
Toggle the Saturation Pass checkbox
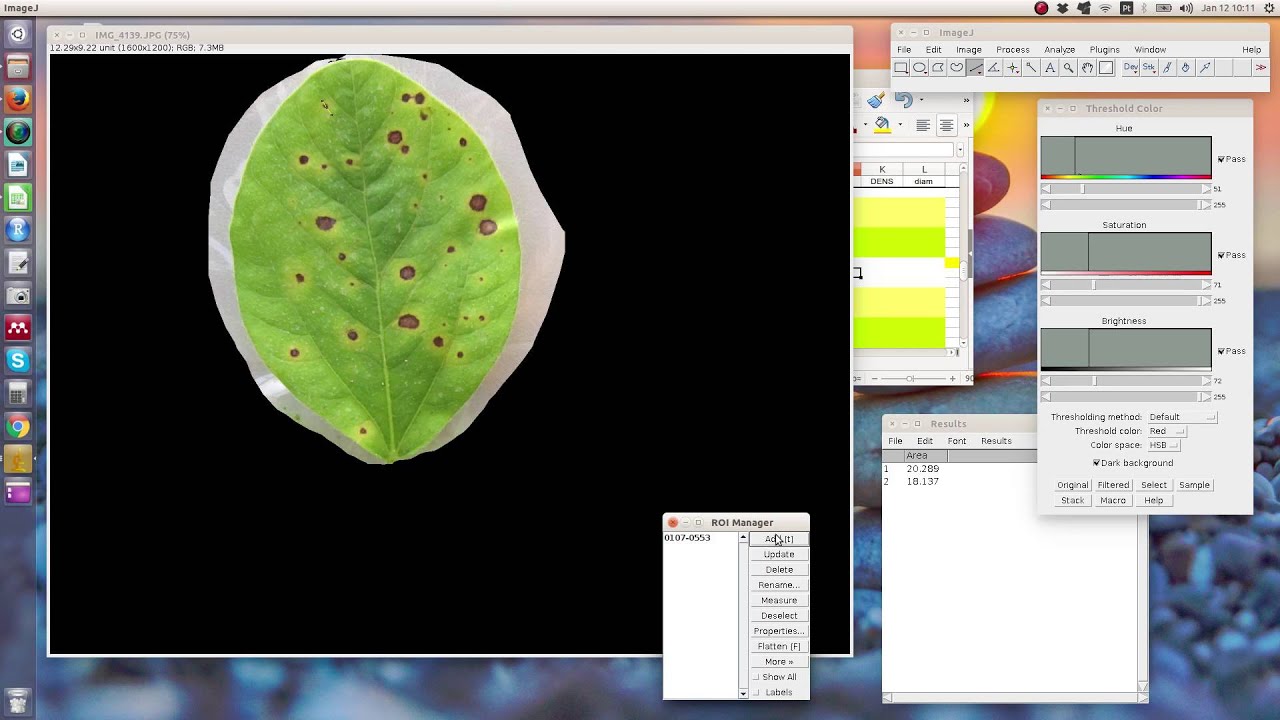click(1221, 256)
